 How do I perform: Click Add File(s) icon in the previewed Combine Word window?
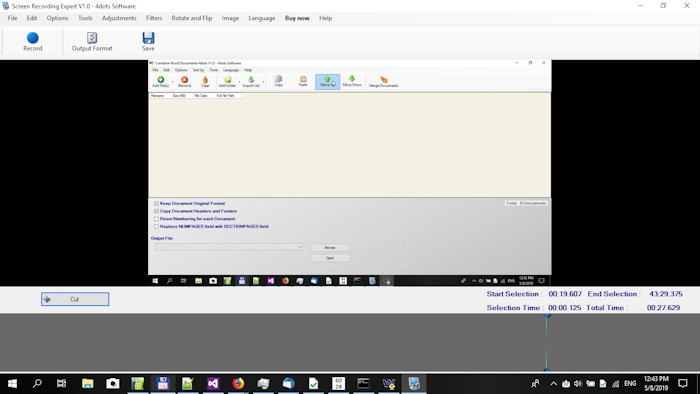point(161,80)
